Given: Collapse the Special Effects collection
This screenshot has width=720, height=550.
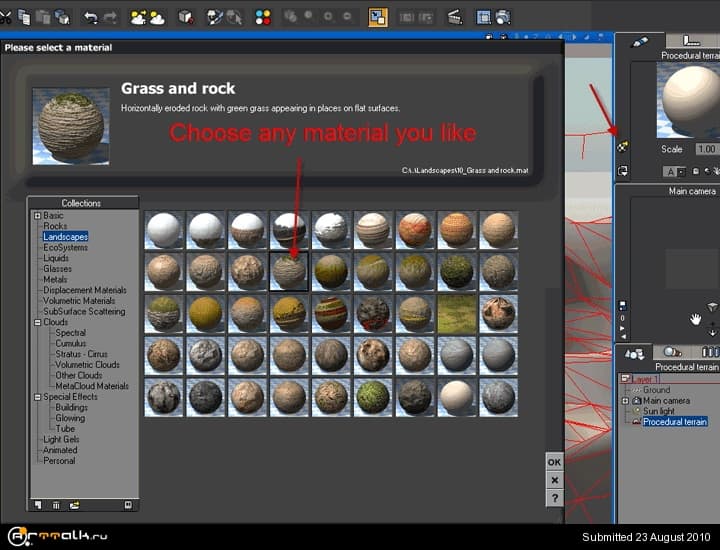Looking at the screenshot, I should pyautogui.click(x=38, y=397).
